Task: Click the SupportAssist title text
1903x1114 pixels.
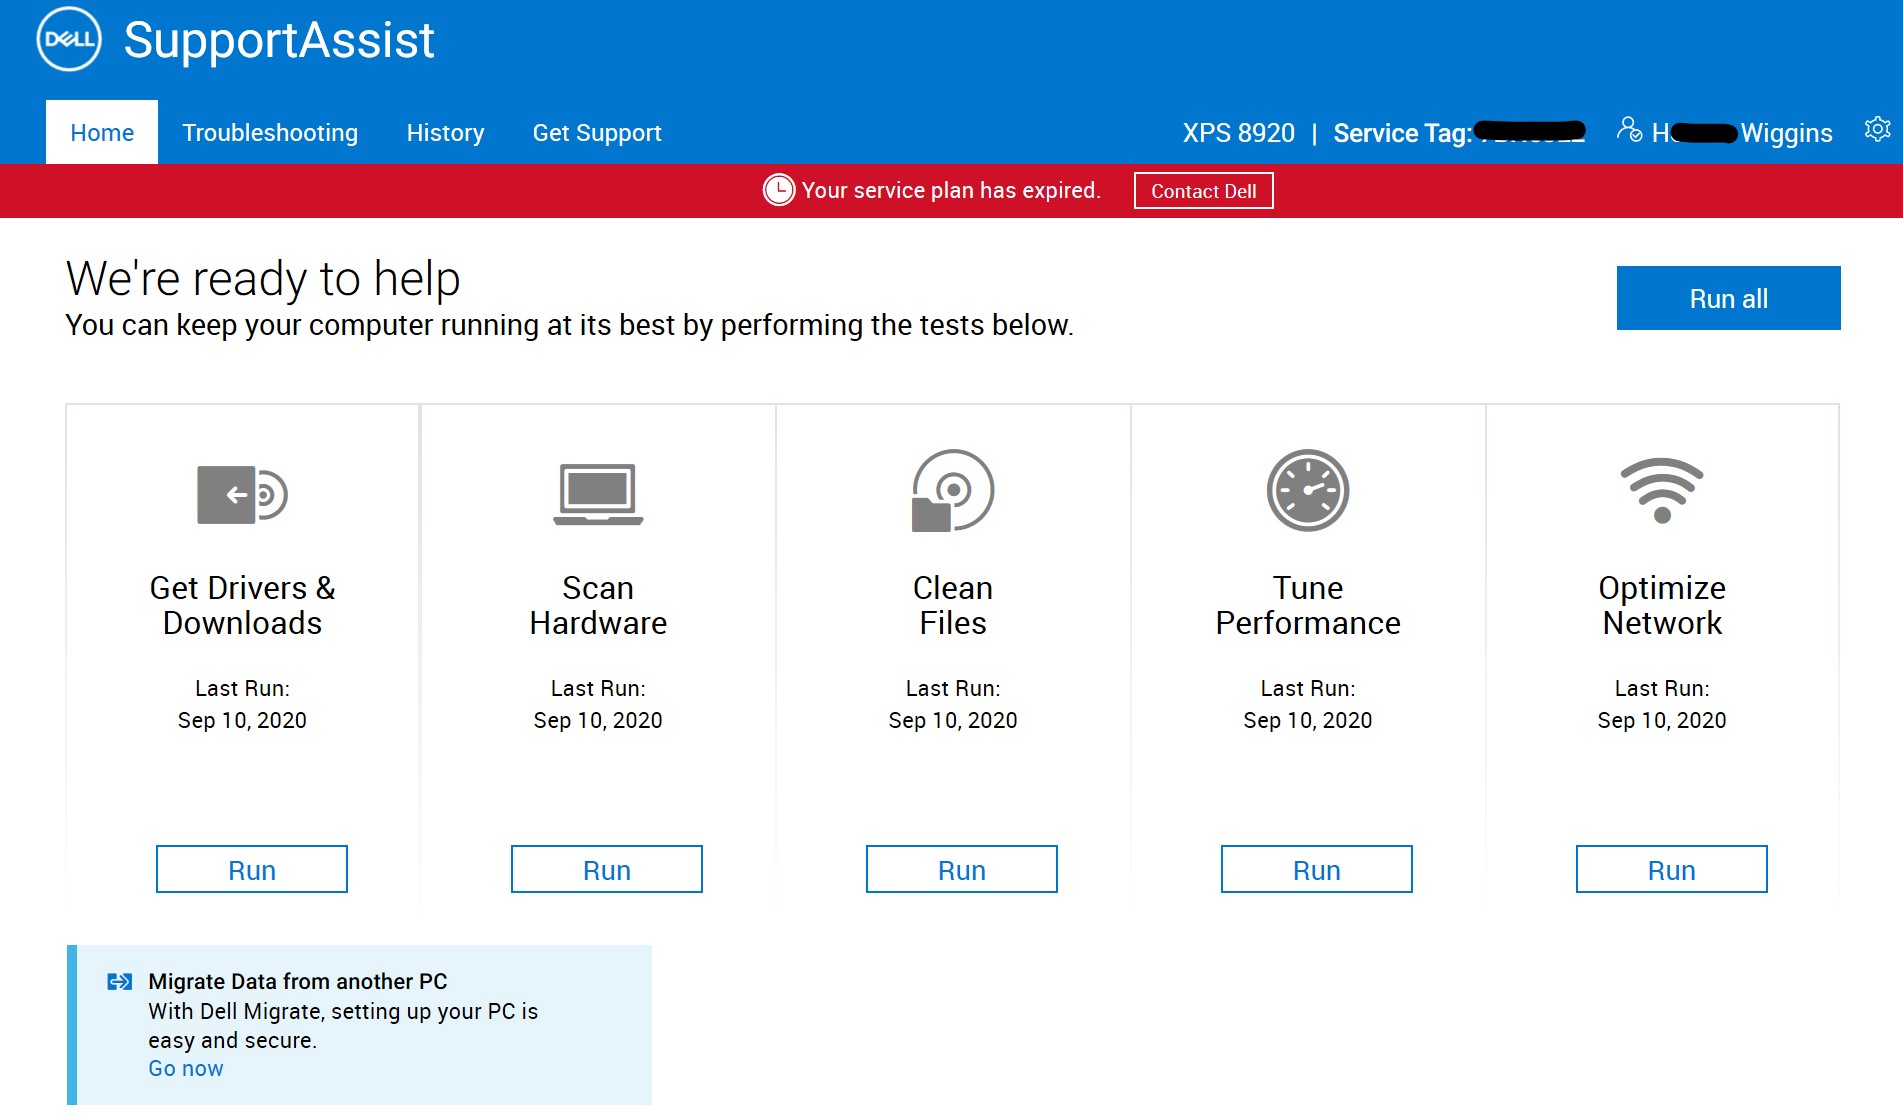Action: tap(279, 40)
